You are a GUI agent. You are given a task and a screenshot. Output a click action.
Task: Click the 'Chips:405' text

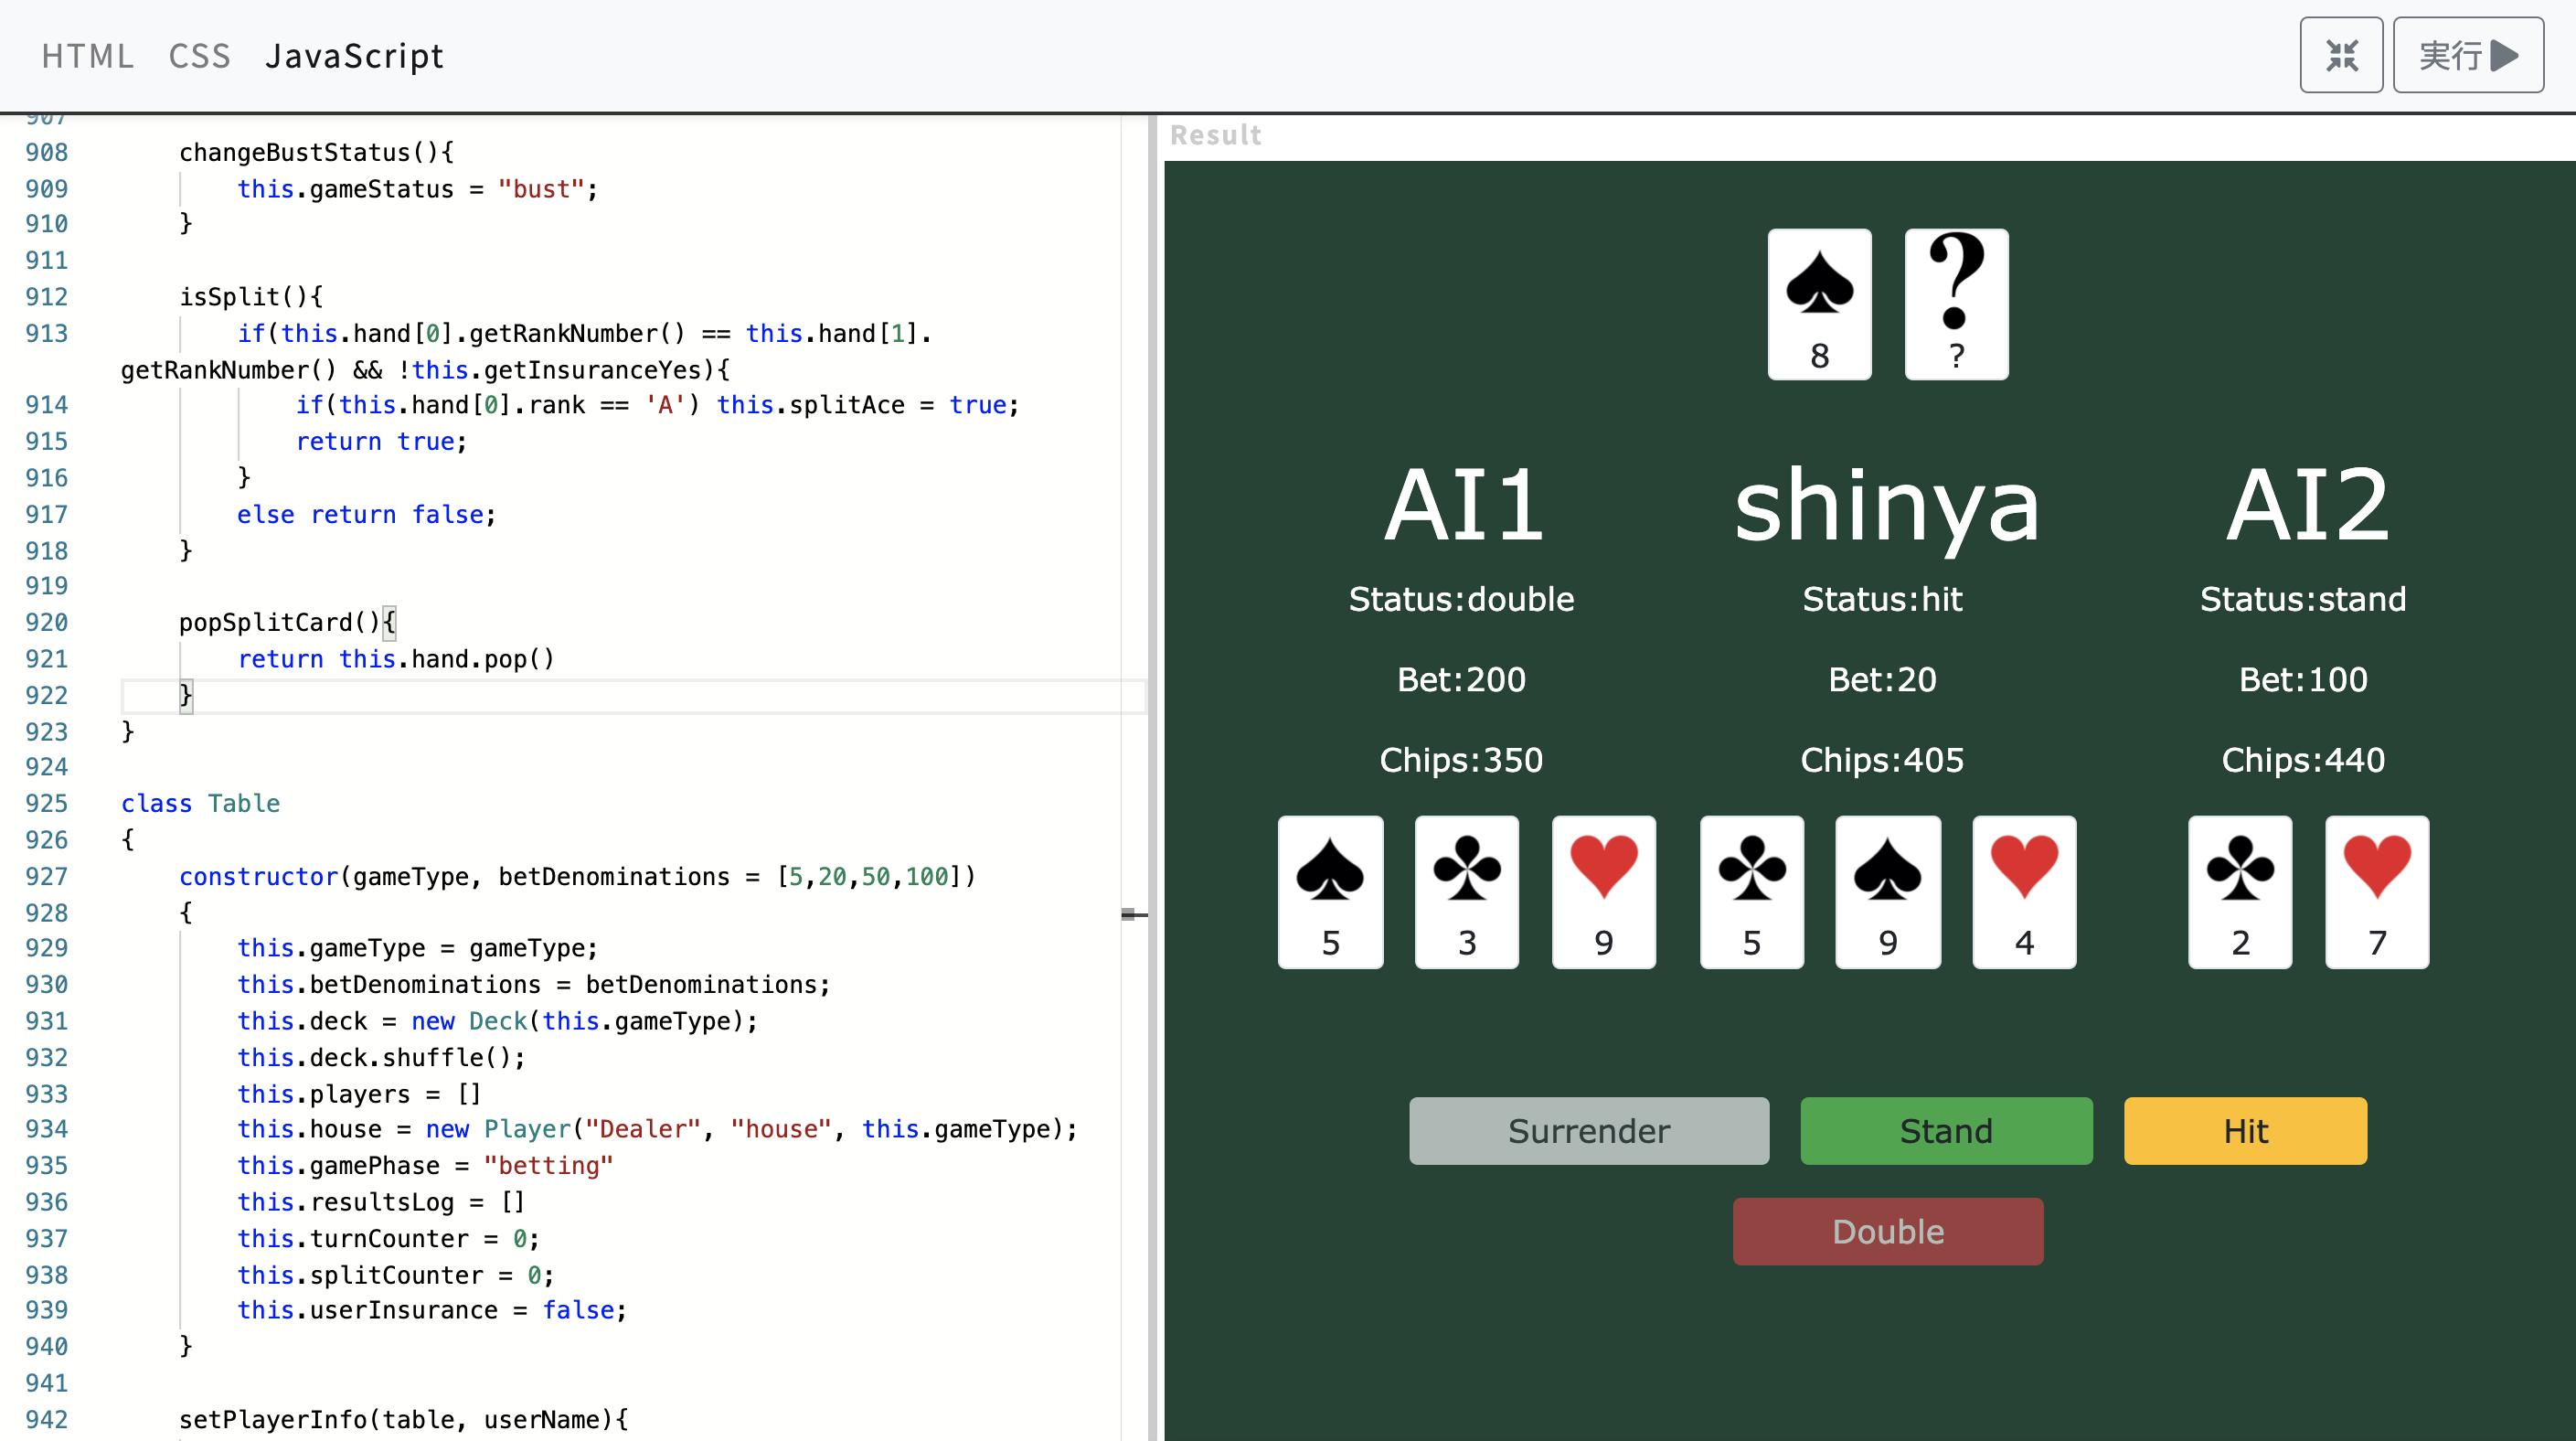click(x=1882, y=760)
